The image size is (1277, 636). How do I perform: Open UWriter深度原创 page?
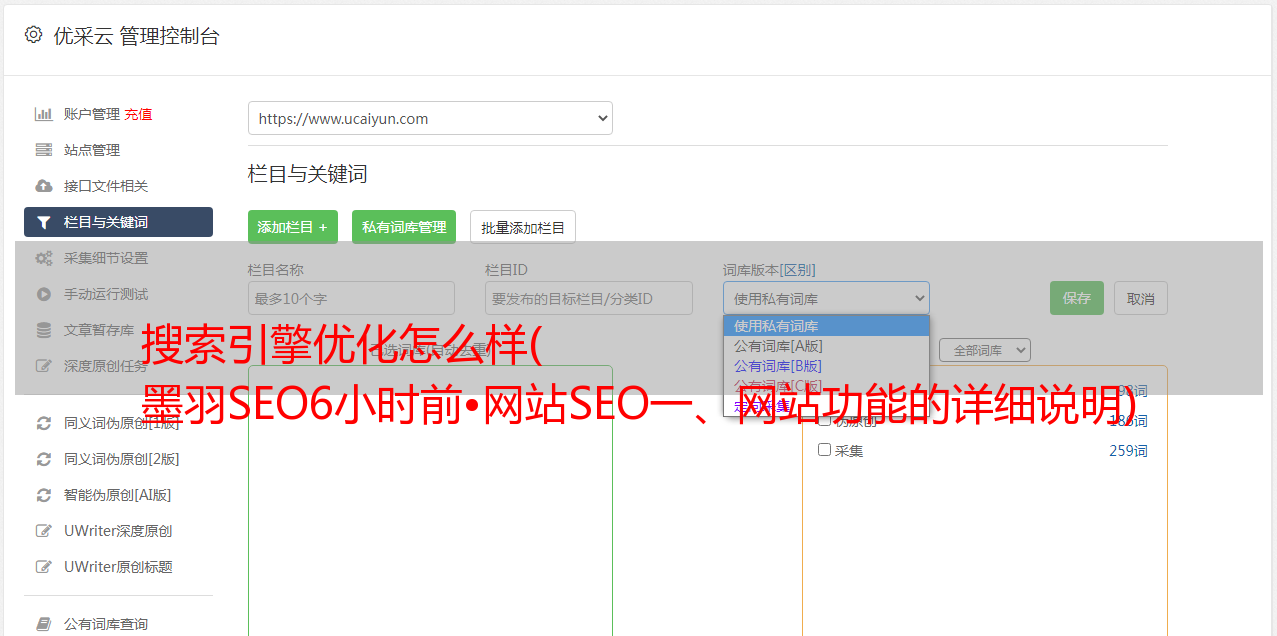[118, 531]
